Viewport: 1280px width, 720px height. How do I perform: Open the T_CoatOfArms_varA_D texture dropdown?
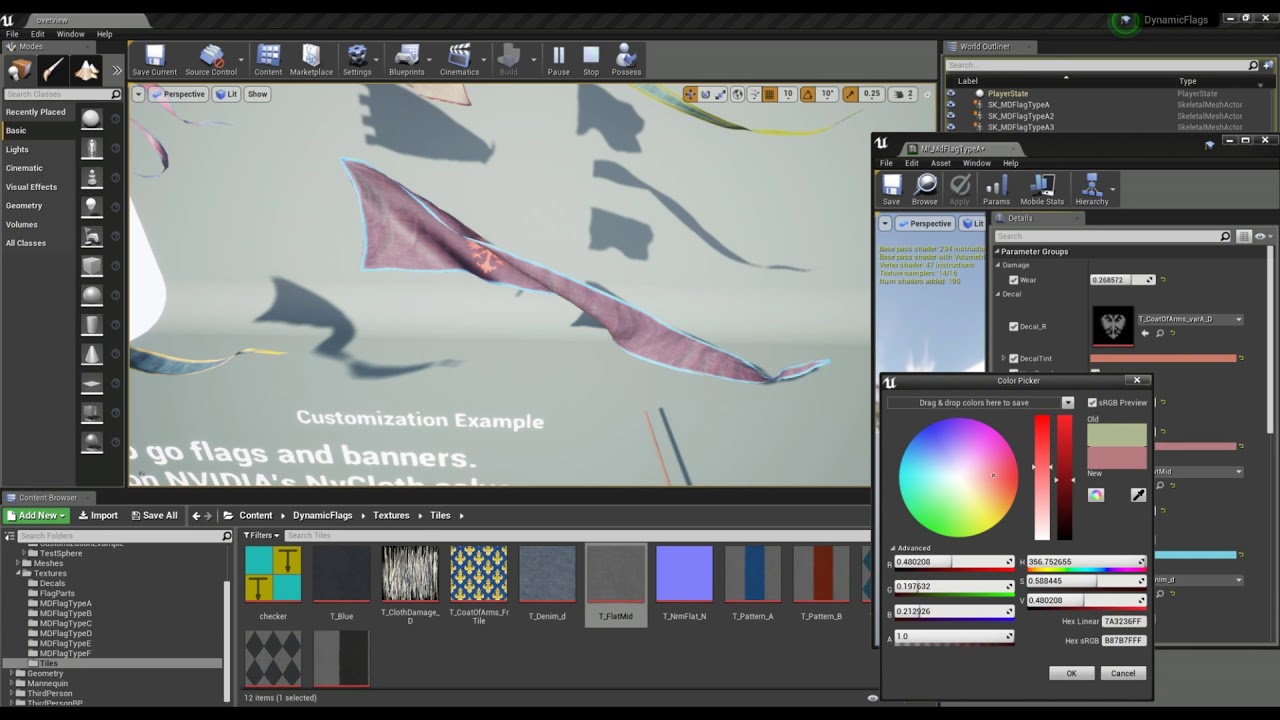click(1190, 319)
